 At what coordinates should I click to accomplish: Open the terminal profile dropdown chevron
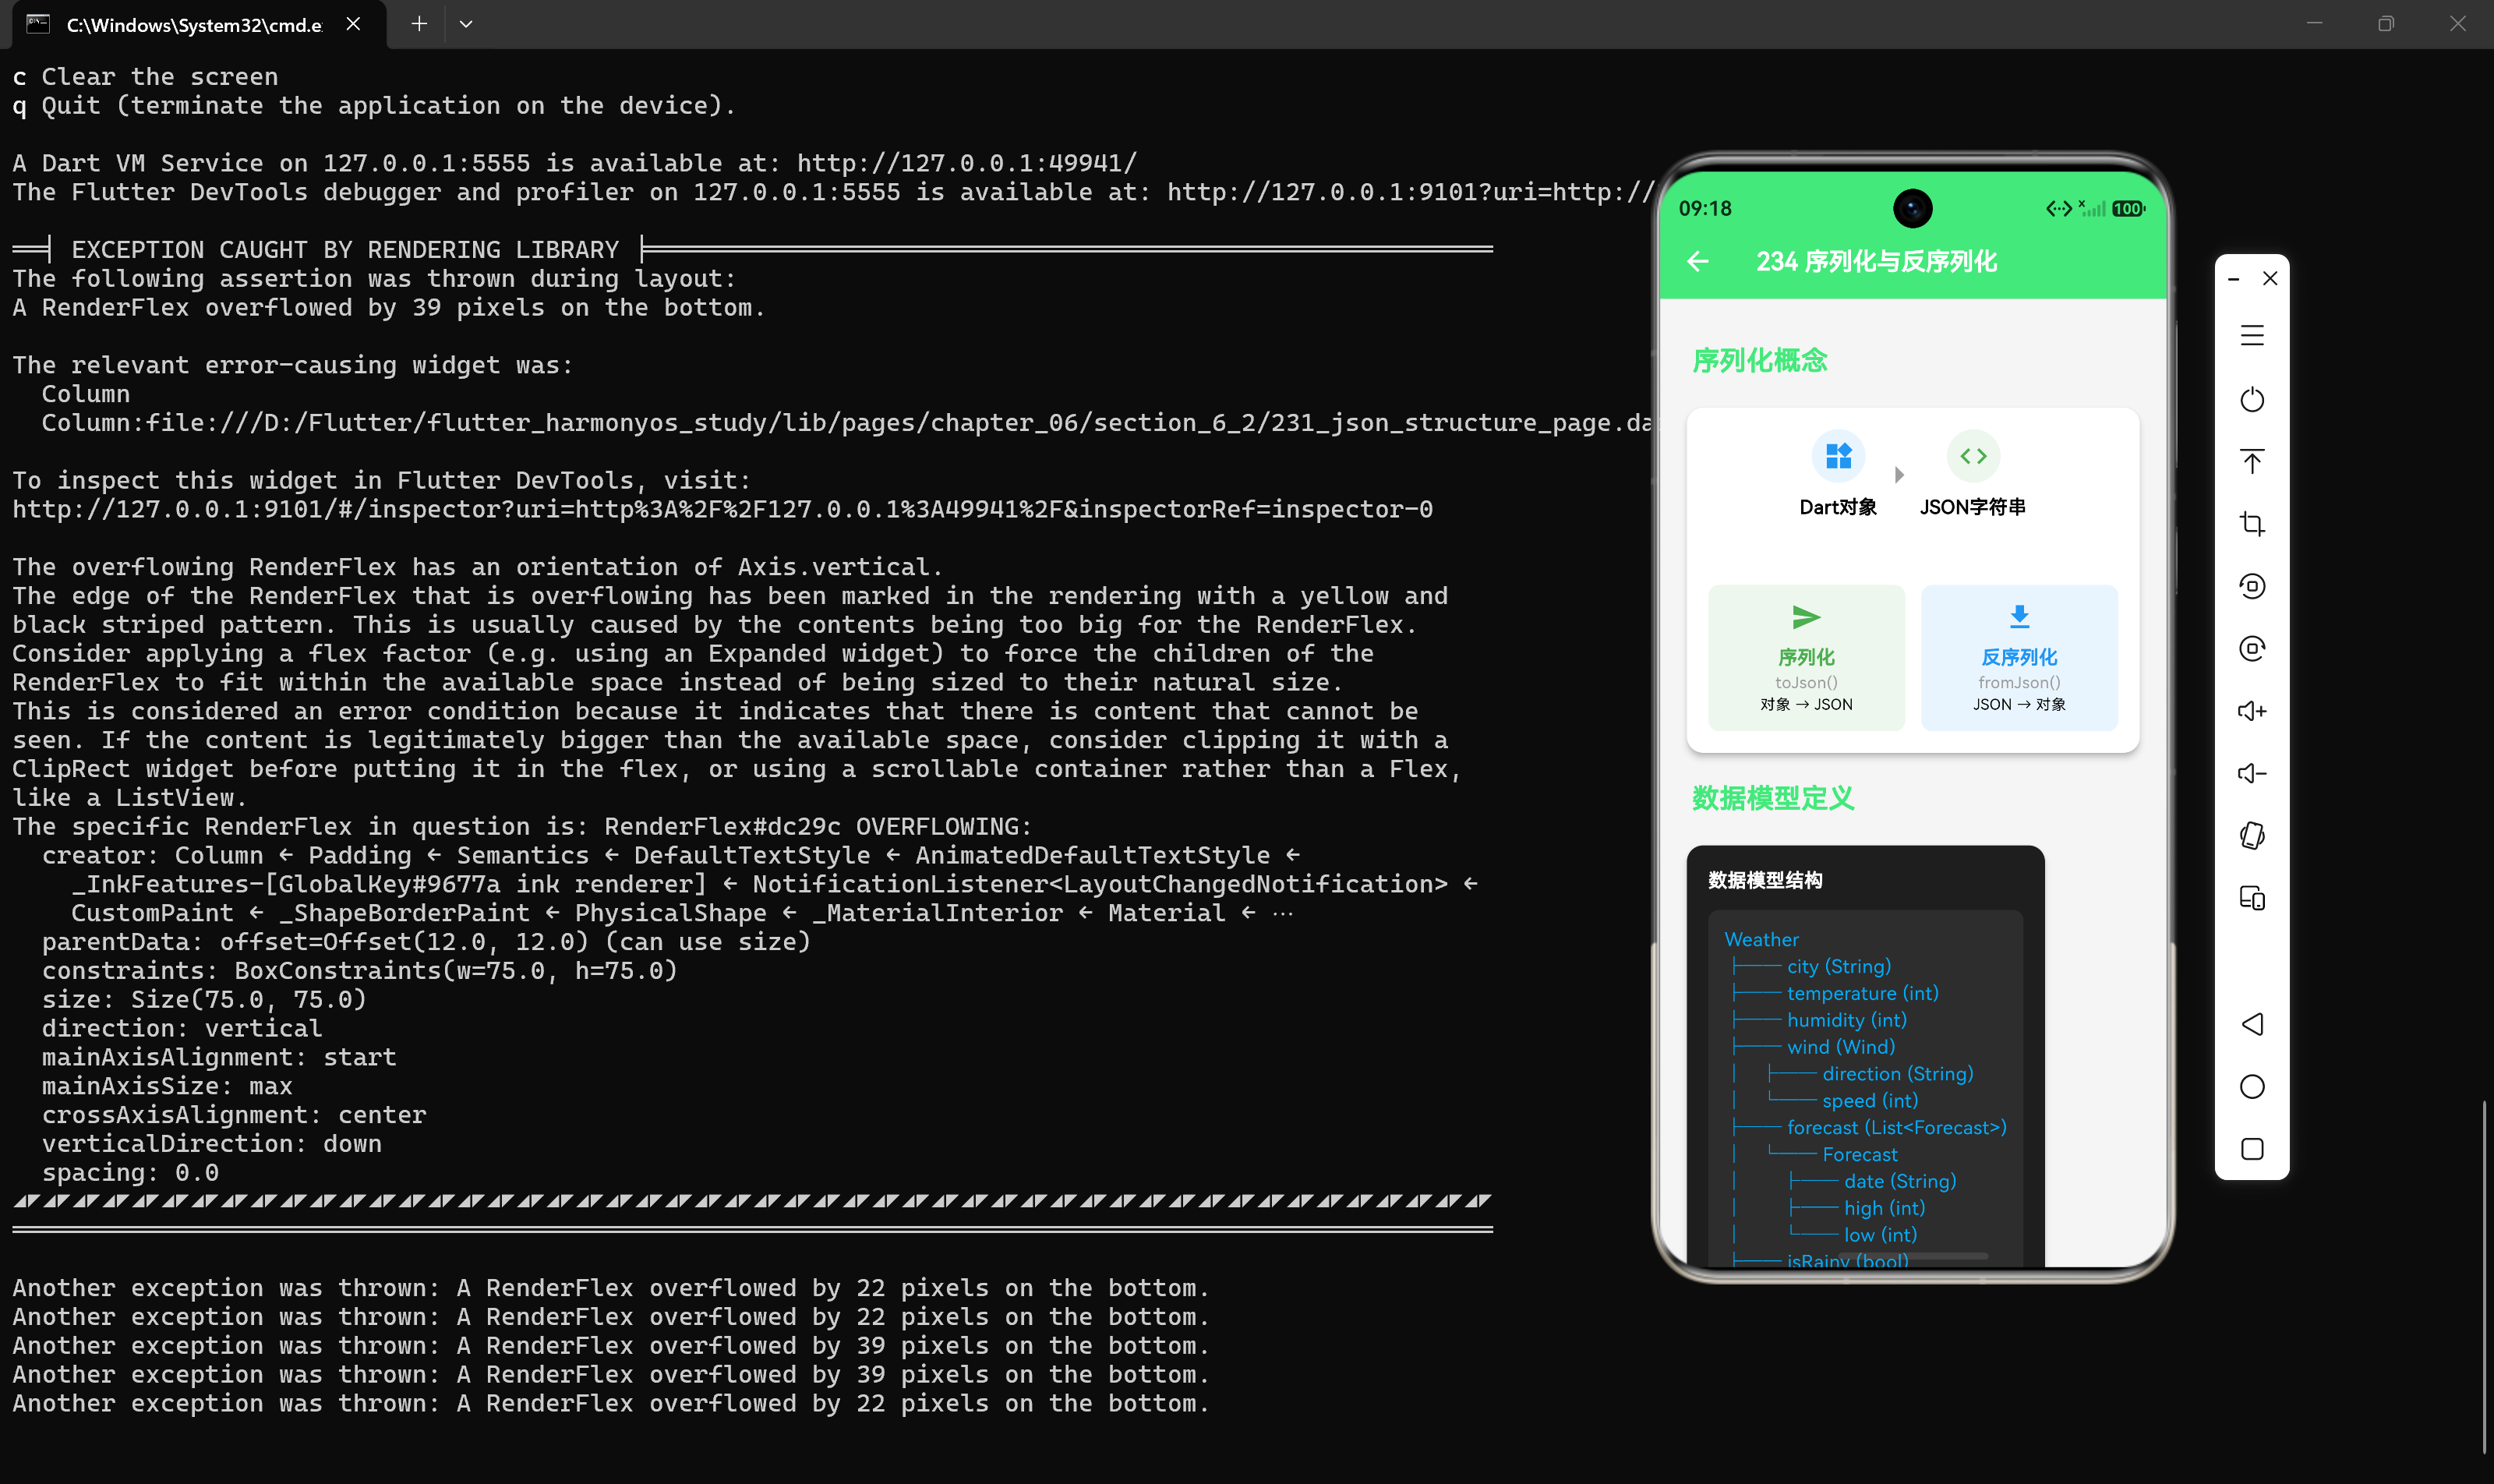(465, 24)
